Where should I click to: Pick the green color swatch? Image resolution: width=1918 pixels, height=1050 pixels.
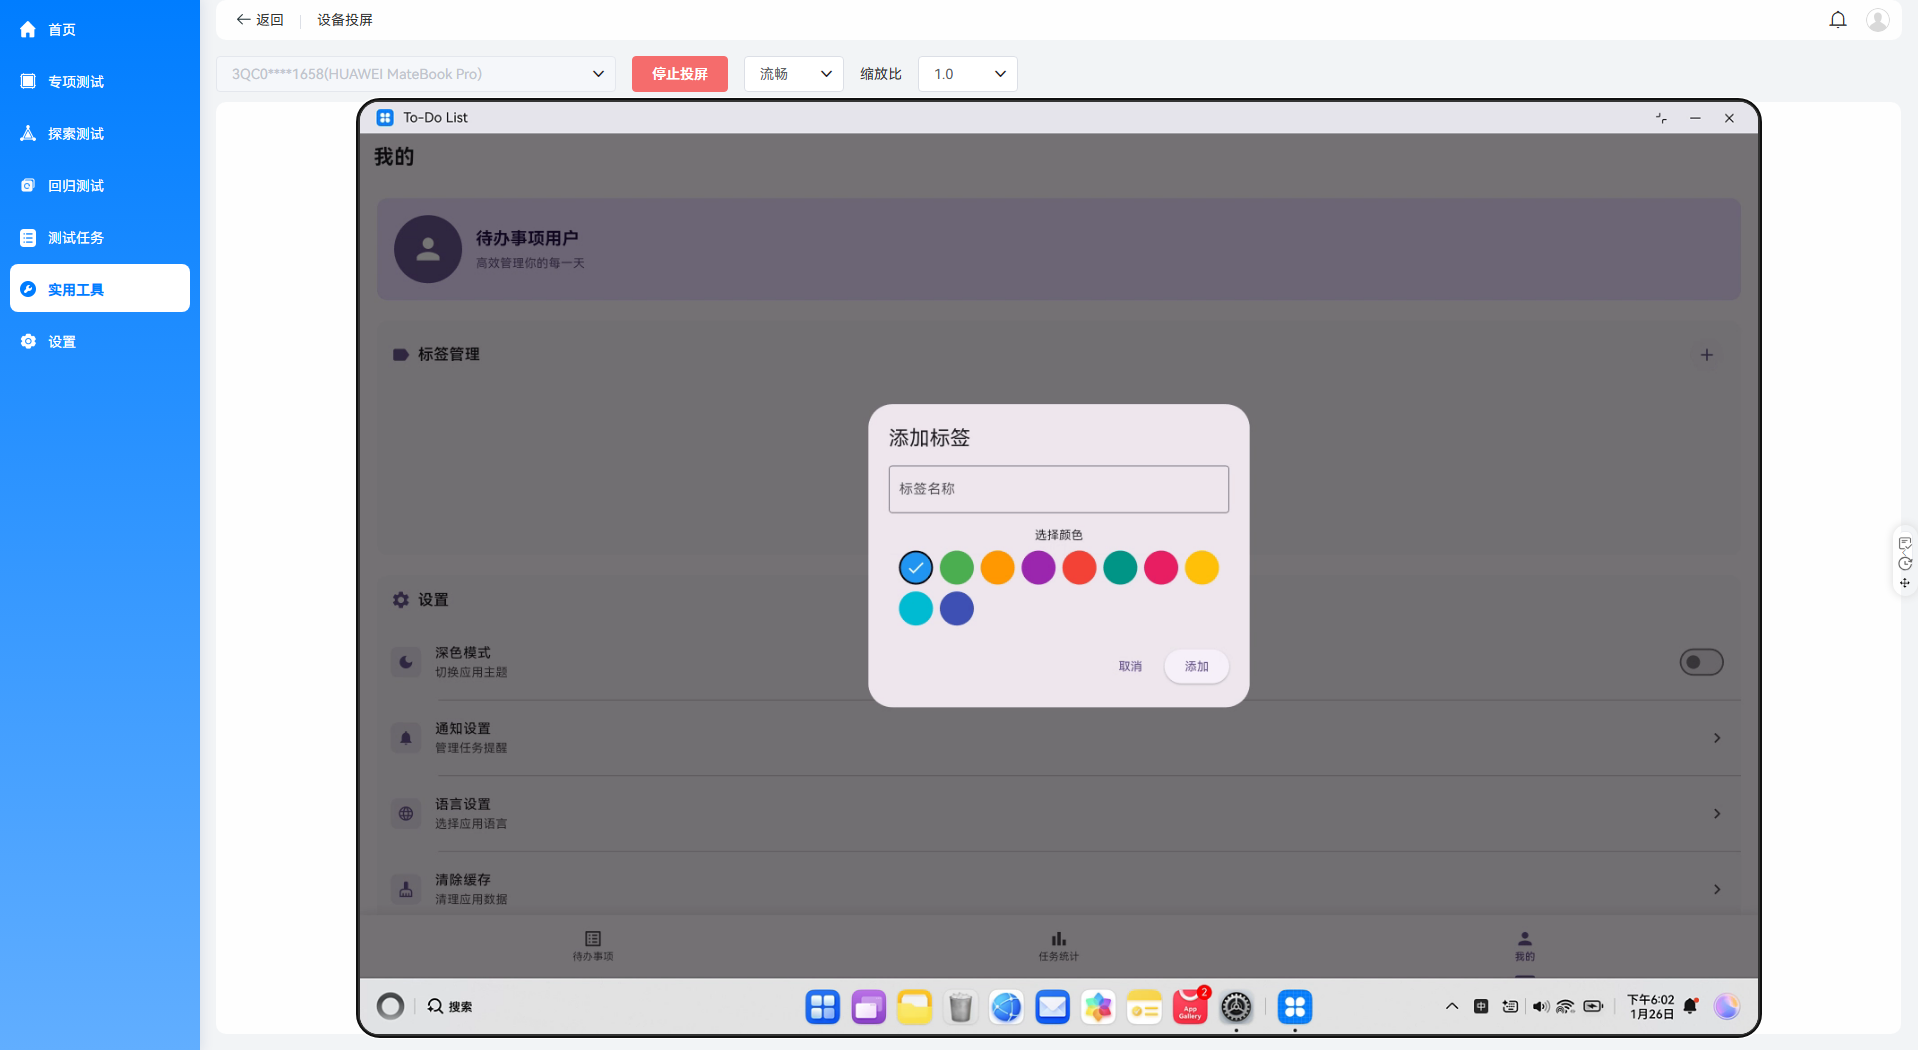click(956, 567)
